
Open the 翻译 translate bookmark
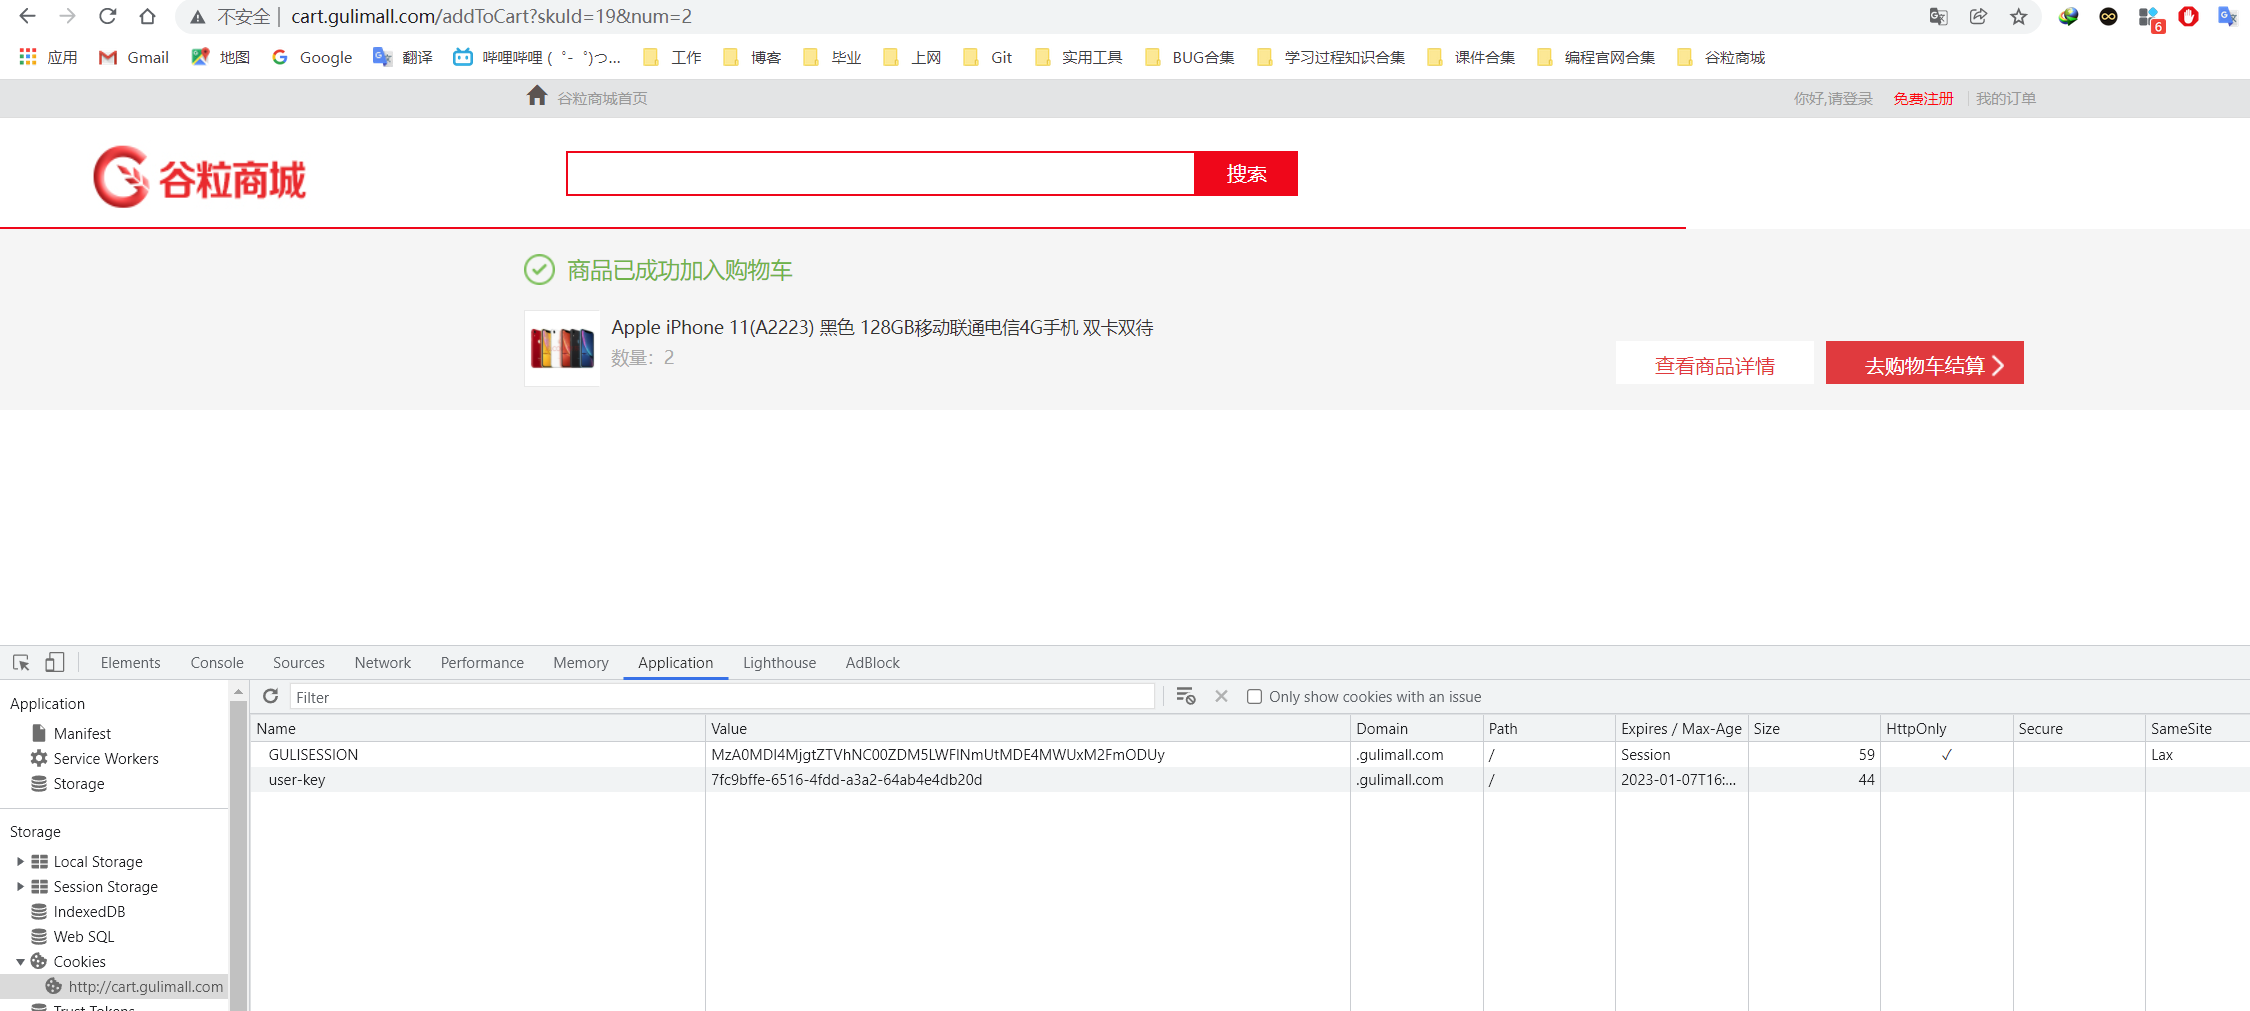pyautogui.click(x=403, y=57)
